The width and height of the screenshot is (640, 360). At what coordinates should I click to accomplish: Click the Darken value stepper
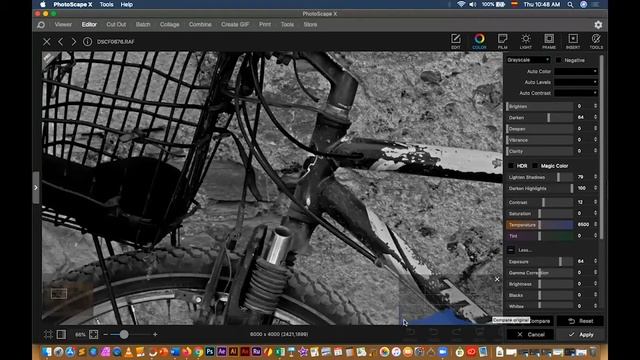[596, 118]
